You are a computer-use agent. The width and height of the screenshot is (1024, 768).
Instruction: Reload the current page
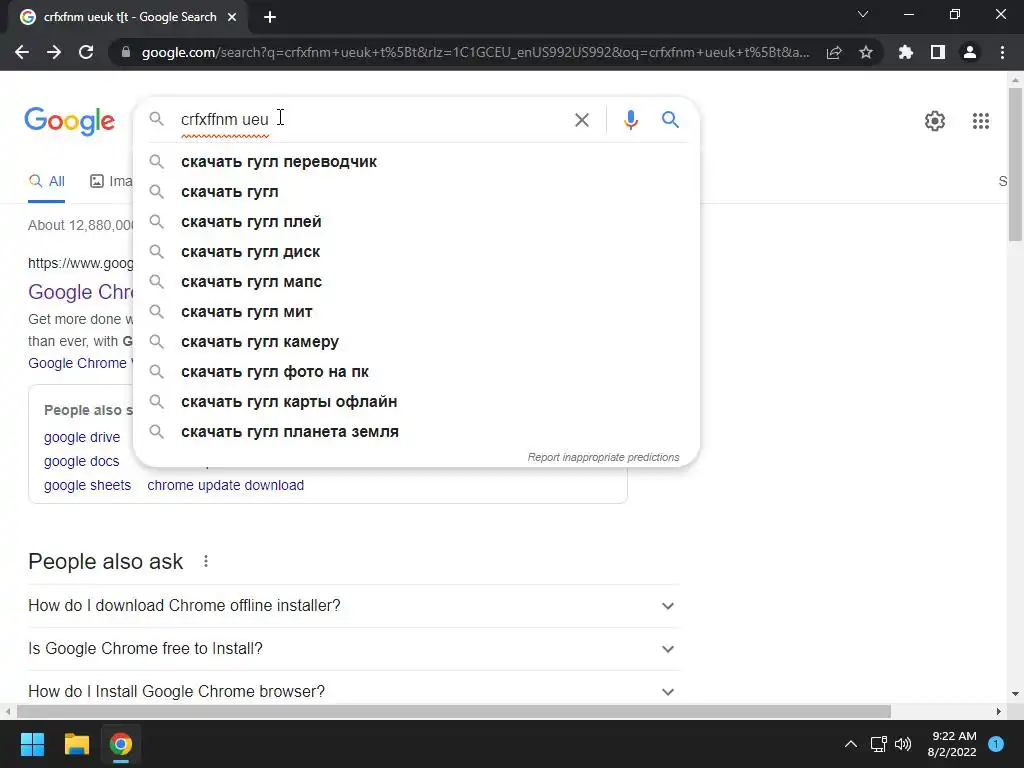click(86, 52)
